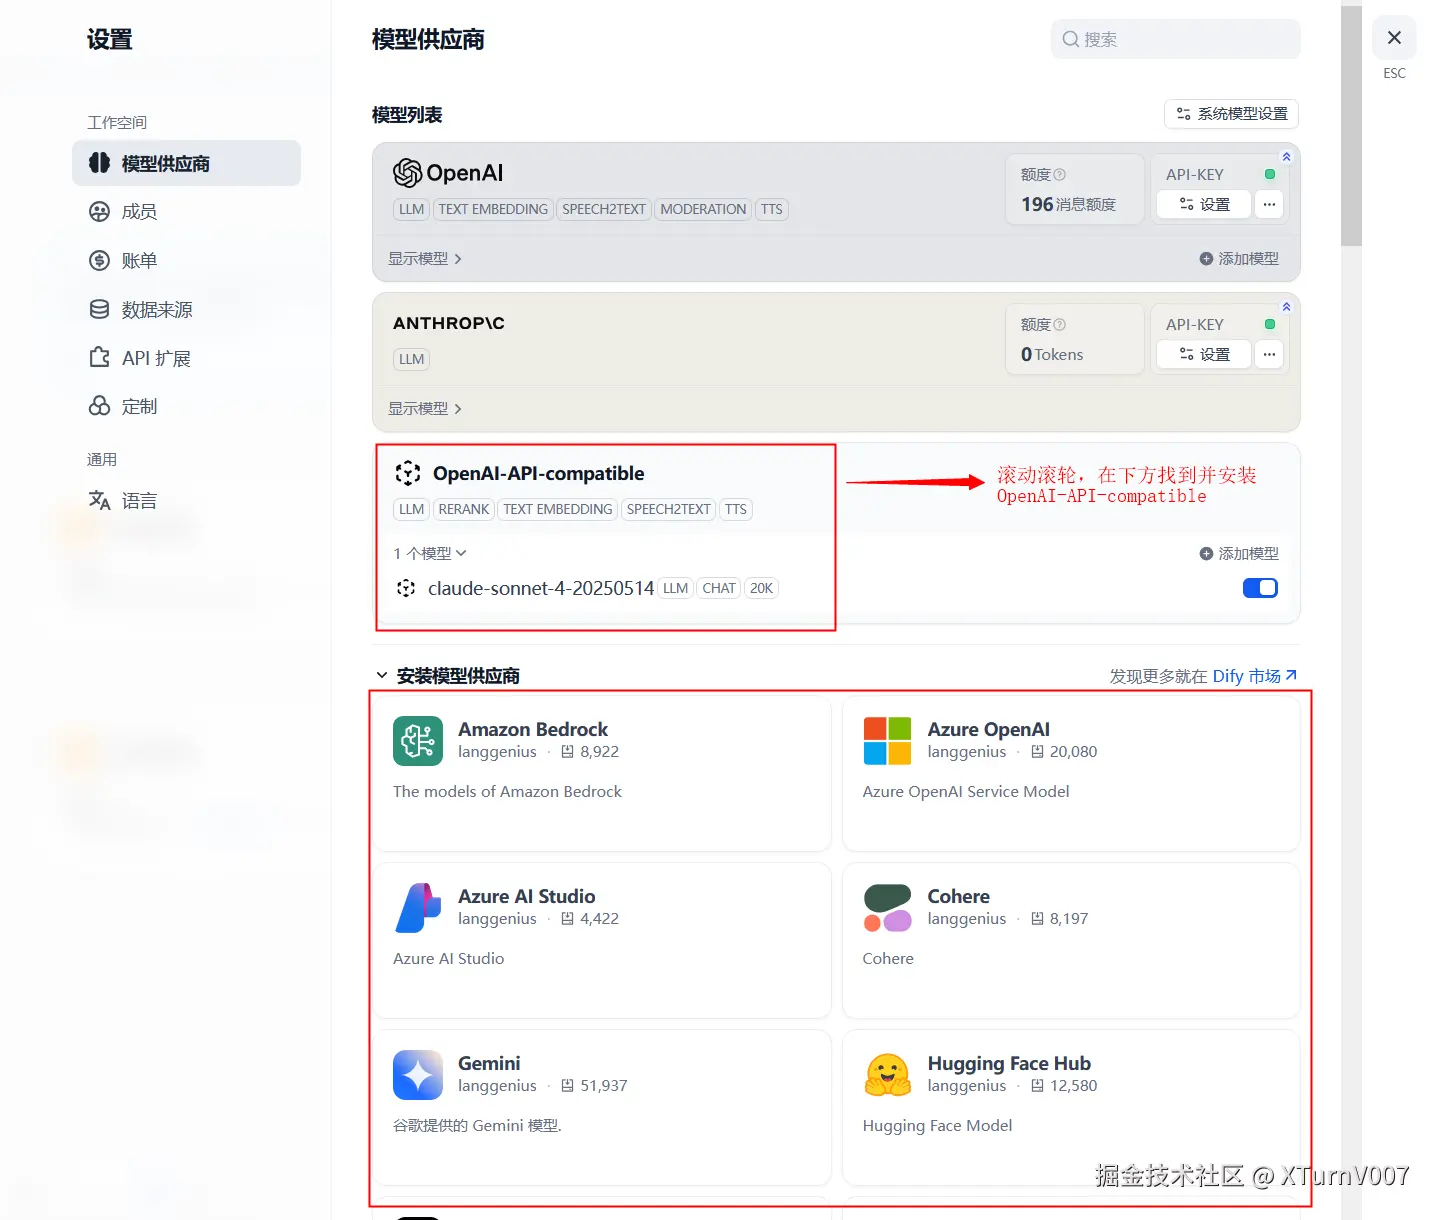The height and width of the screenshot is (1220, 1440).
Task: Click the Gemini star icon
Action: 418,1075
